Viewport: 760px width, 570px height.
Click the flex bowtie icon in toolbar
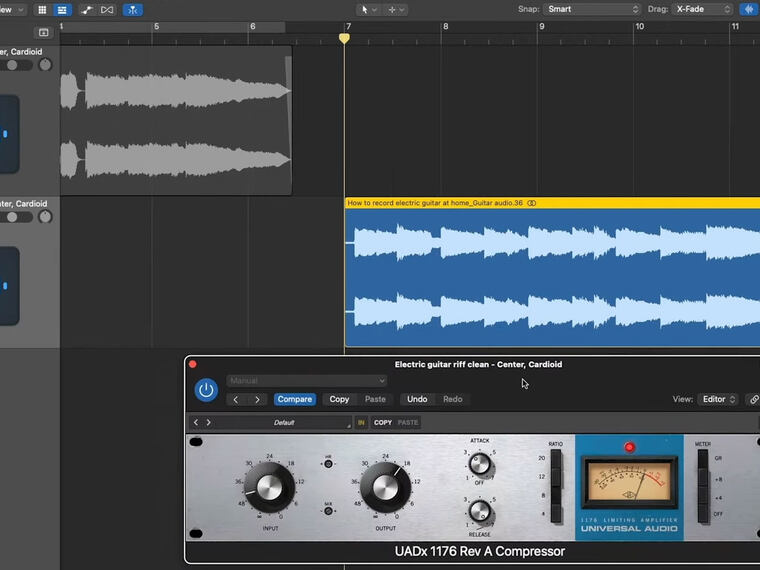(107, 9)
